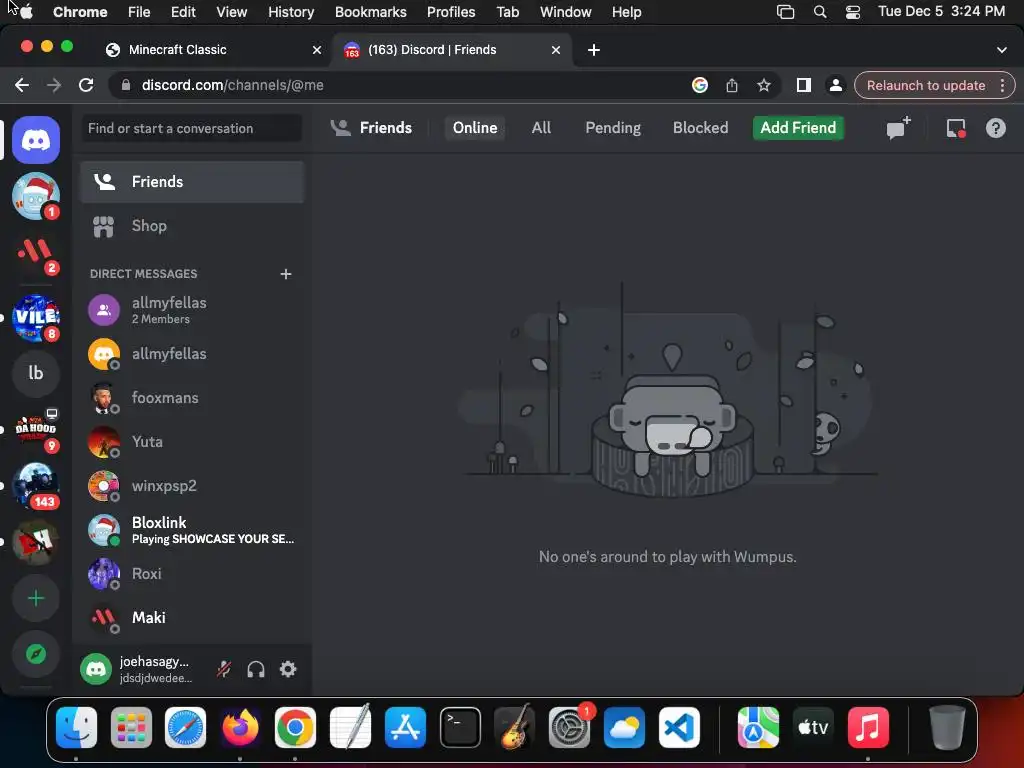
Task: Open allmyfellas 2 Members group DM
Action: [x=192, y=310]
